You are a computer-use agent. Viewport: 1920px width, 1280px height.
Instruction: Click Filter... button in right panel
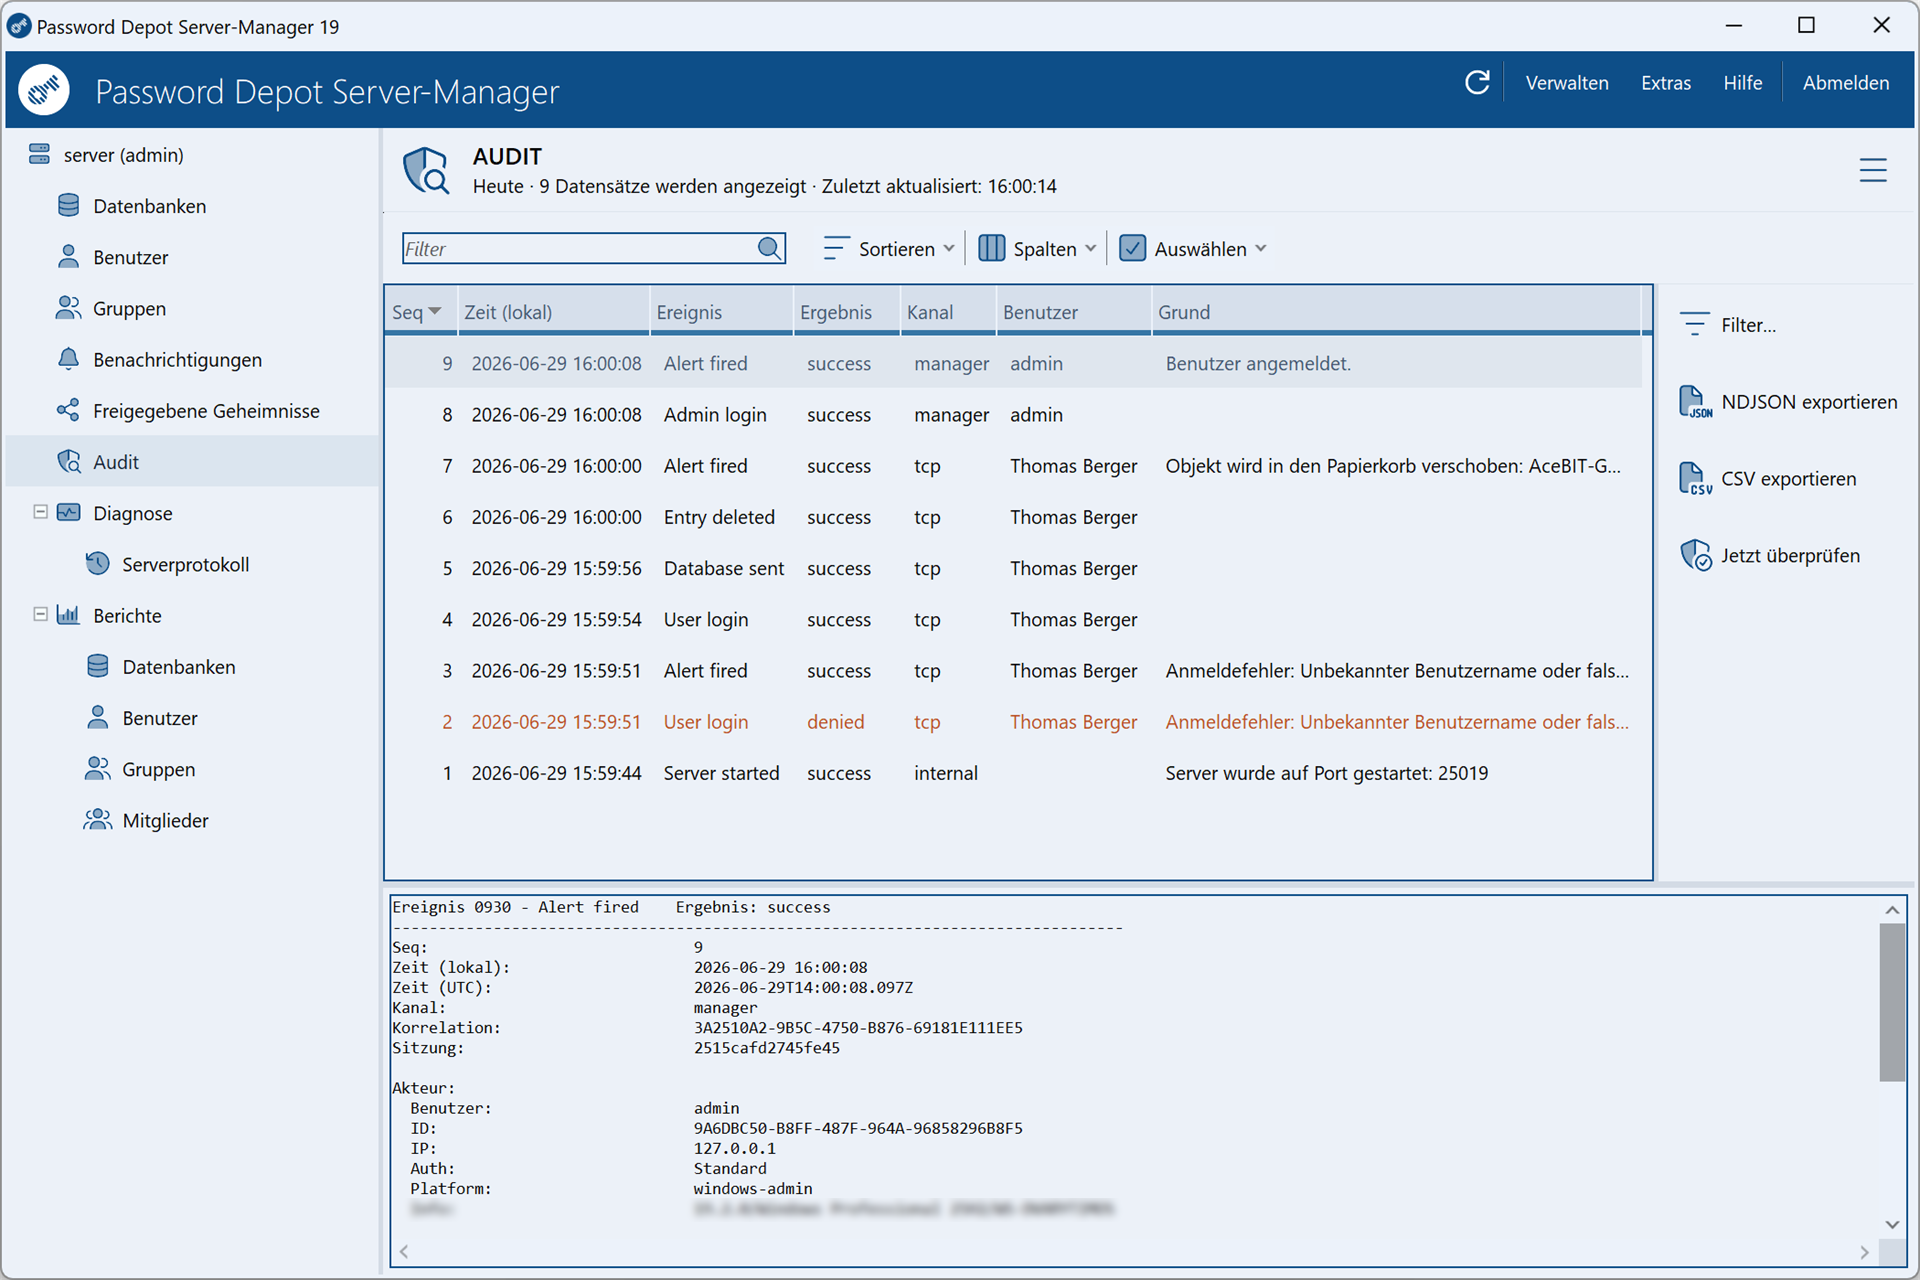click(x=1728, y=324)
